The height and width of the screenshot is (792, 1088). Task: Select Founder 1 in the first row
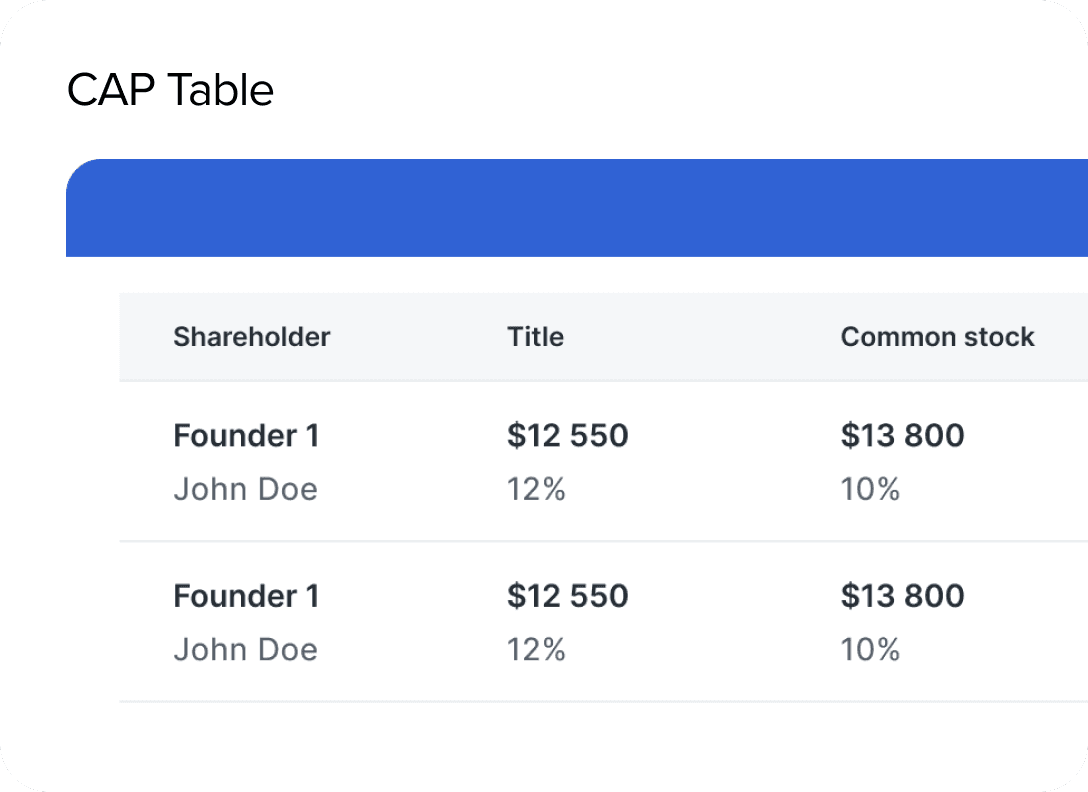(x=246, y=436)
